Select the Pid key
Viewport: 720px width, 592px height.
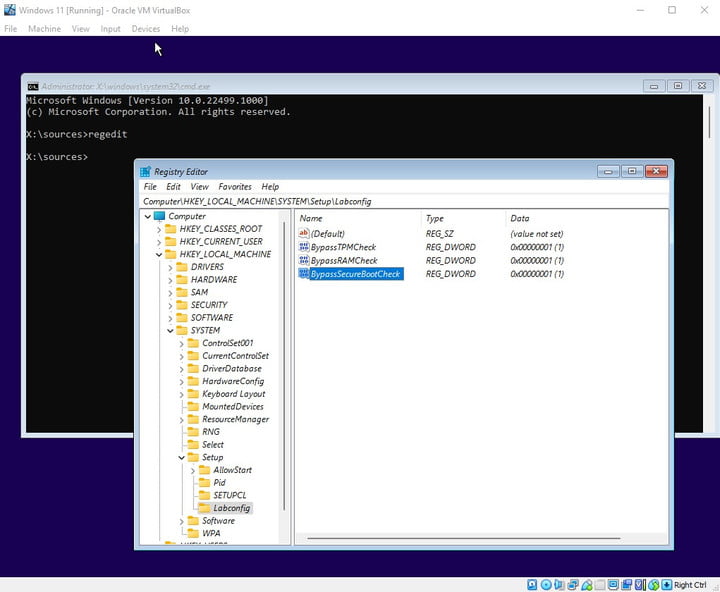tap(219, 483)
